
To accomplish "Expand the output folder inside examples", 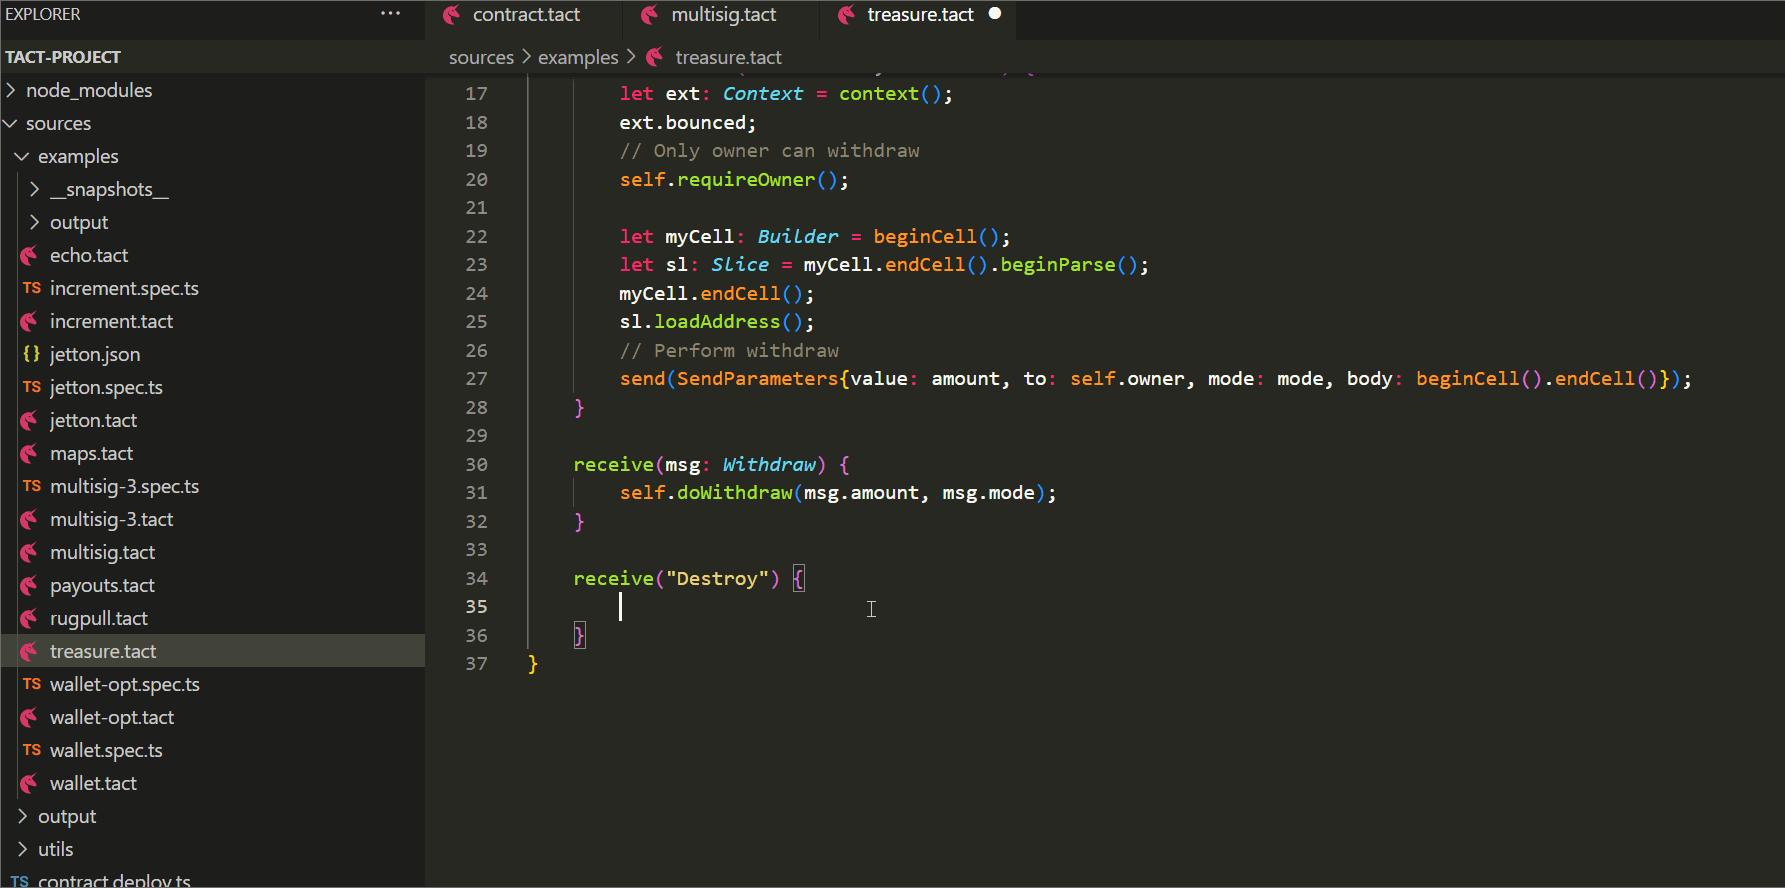I will (x=35, y=222).
